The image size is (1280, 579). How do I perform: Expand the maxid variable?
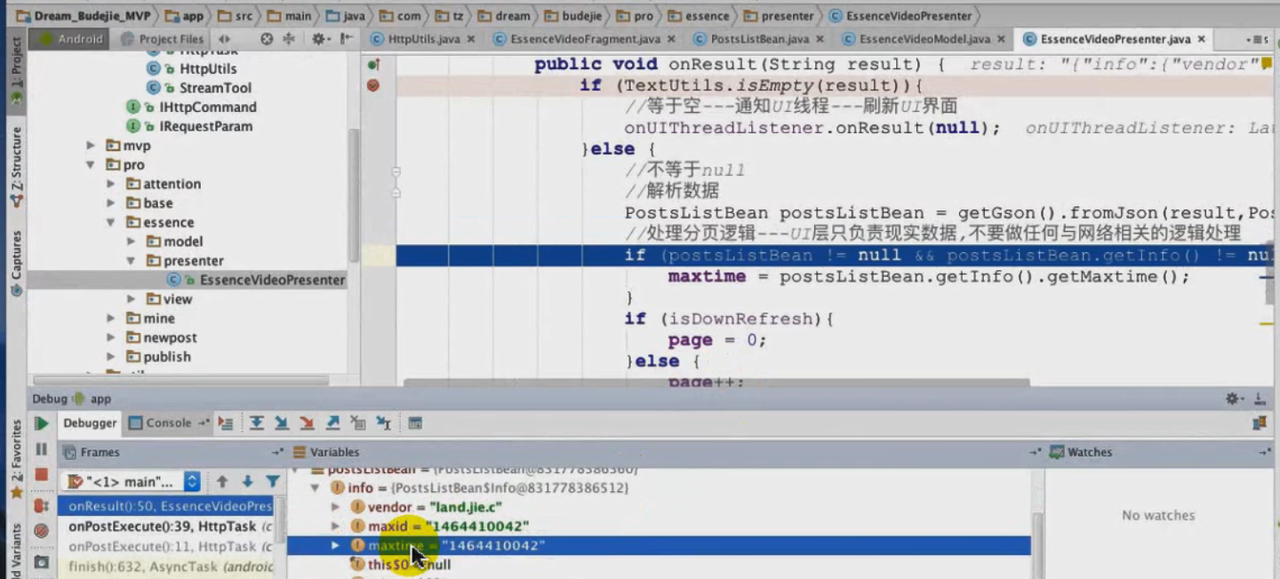click(336, 526)
